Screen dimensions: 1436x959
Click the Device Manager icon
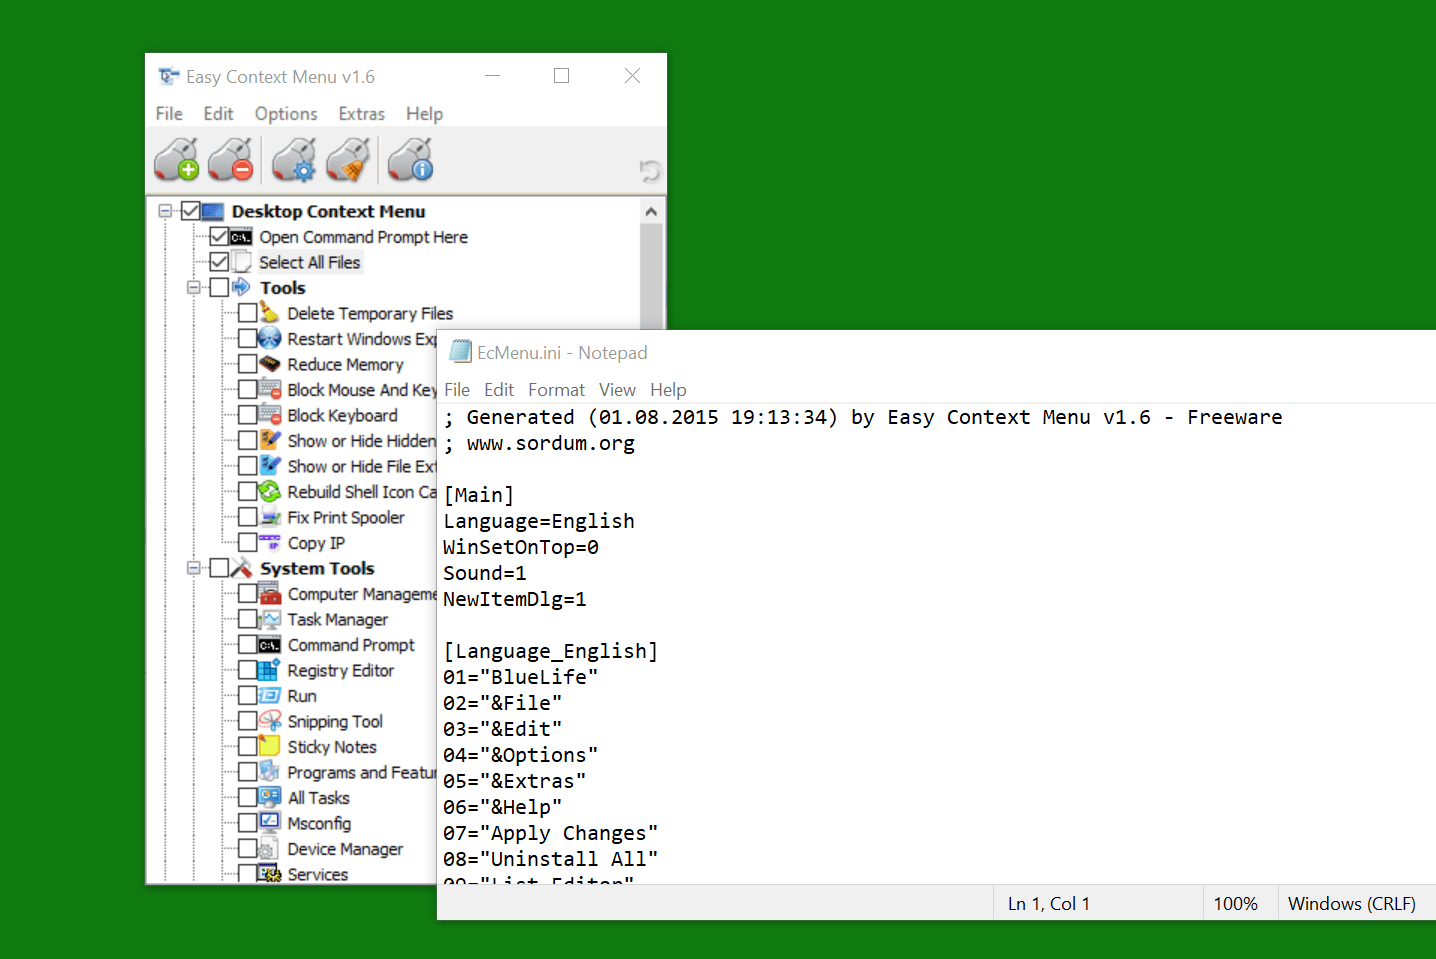[x=268, y=849]
